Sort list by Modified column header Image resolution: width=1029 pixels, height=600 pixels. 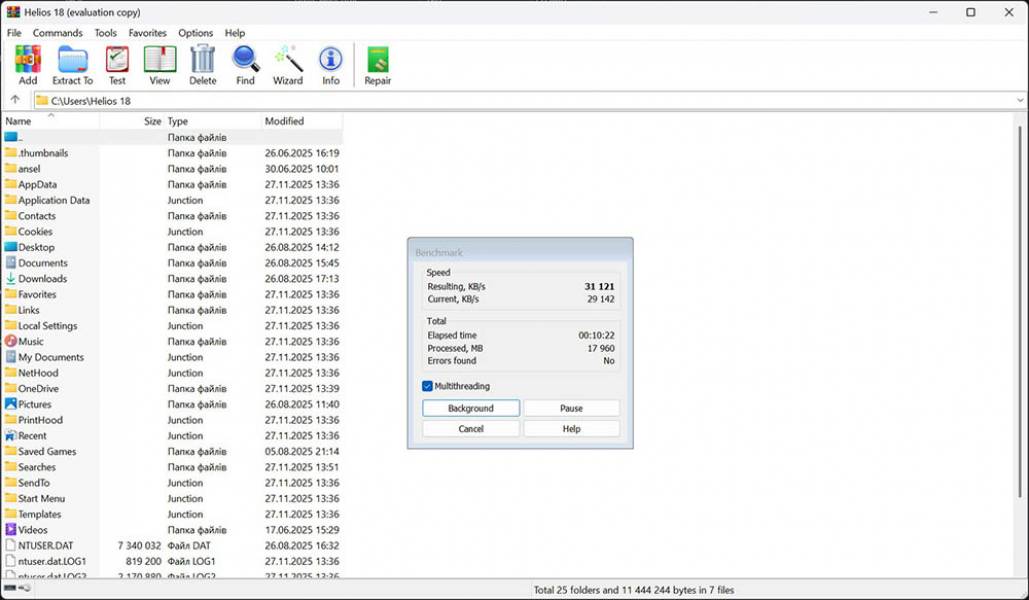click(285, 121)
